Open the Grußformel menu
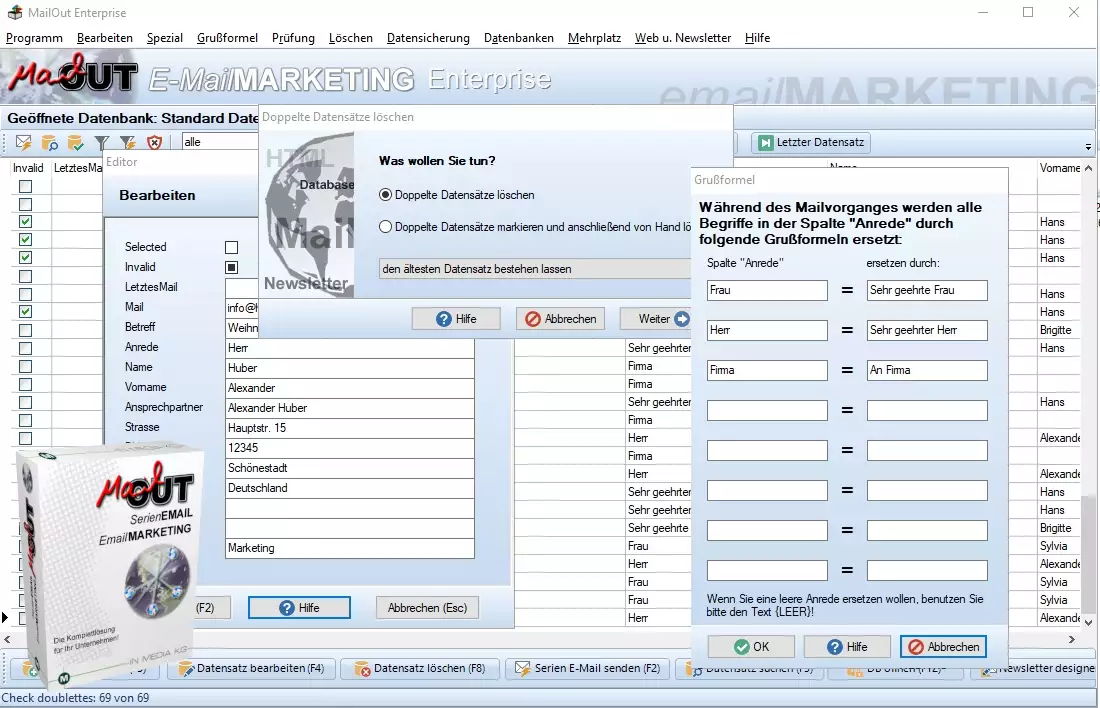Viewport: 1100px width, 708px height. click(227, 38)
